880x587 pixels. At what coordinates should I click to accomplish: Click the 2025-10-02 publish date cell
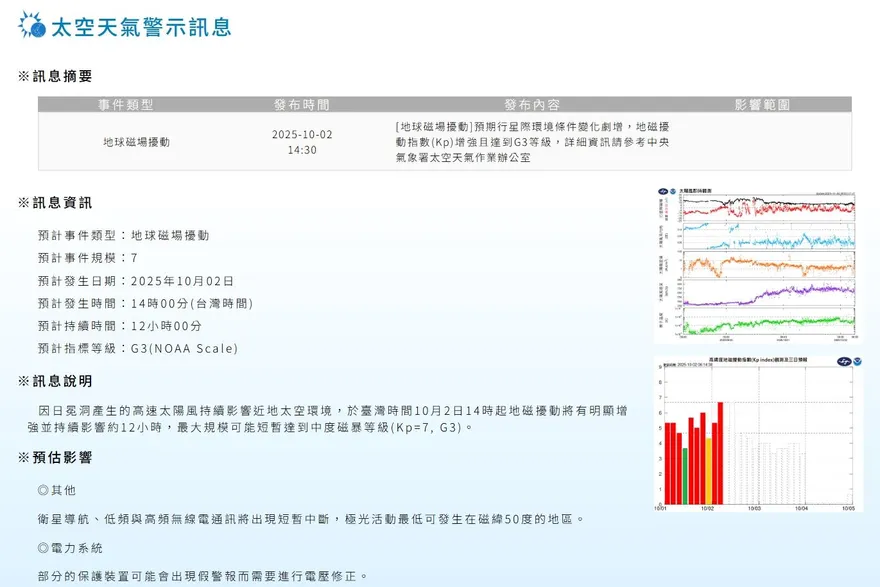click(302, 135)
